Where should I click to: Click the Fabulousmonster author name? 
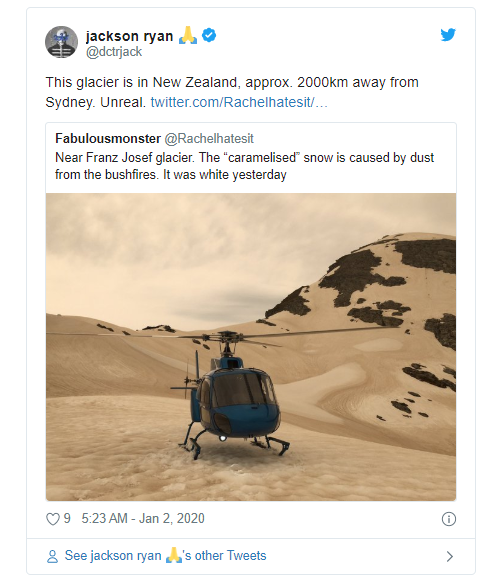pyautogui.click(x=108, y=138)
